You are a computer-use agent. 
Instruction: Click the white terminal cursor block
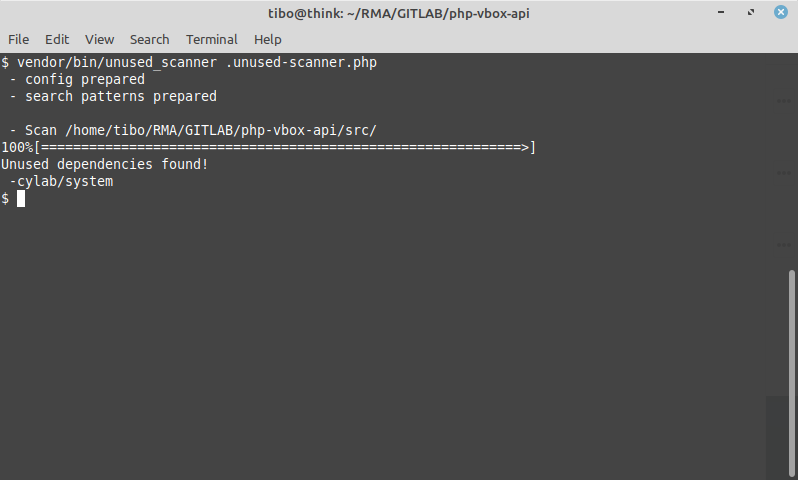[x=21, y=199]
